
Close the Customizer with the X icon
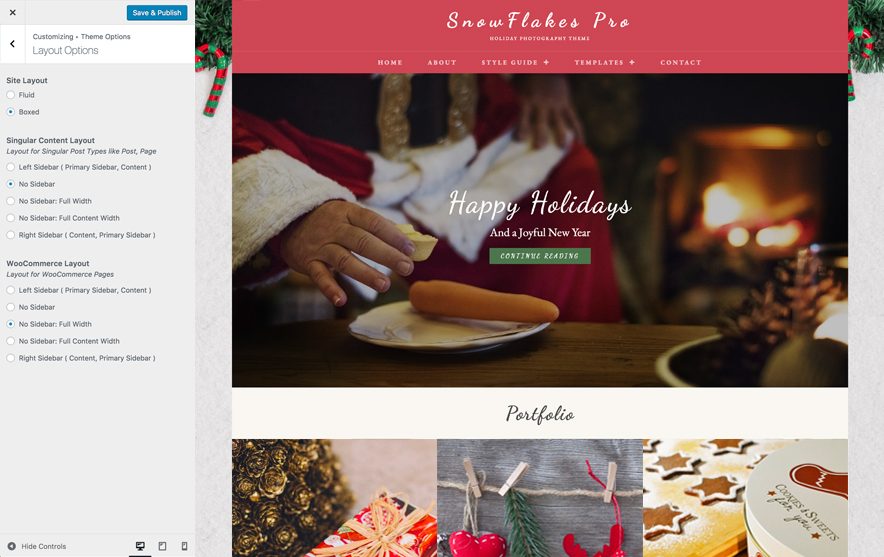[12, 12]
